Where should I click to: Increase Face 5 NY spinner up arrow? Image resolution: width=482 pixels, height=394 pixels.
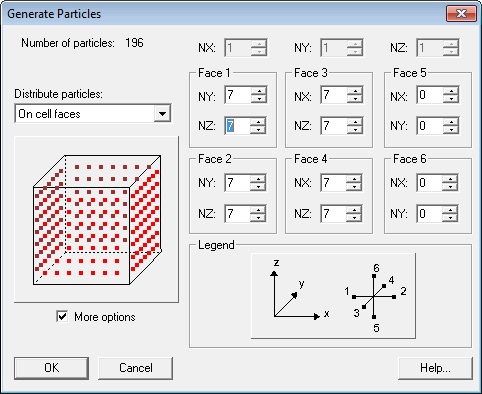(x=451, y=122)
